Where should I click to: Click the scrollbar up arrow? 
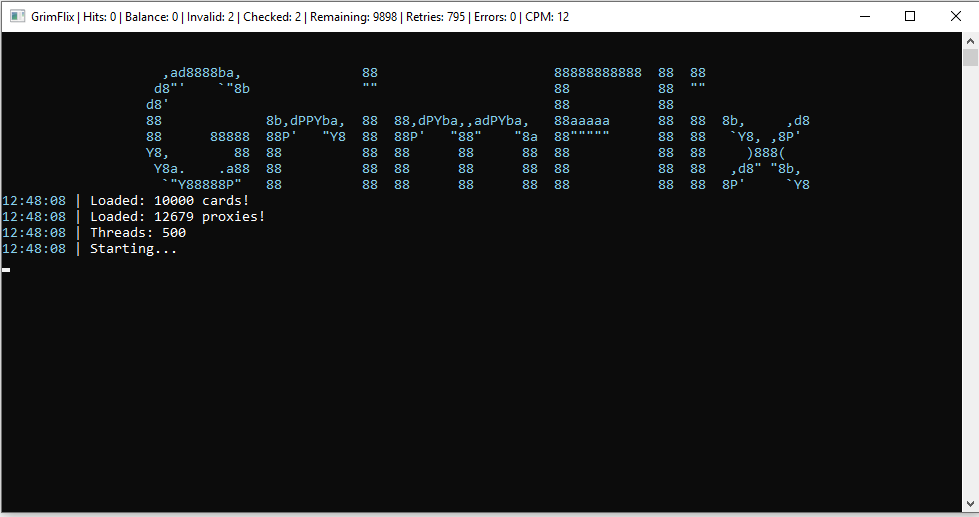(970, 41)
